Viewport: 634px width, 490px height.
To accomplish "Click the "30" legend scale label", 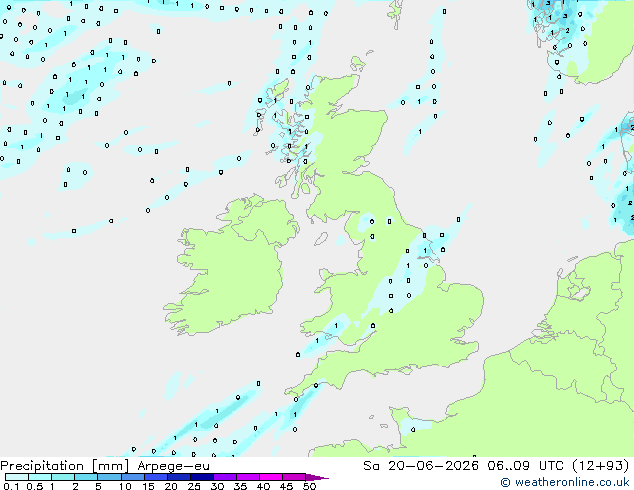I will (218, 486).
